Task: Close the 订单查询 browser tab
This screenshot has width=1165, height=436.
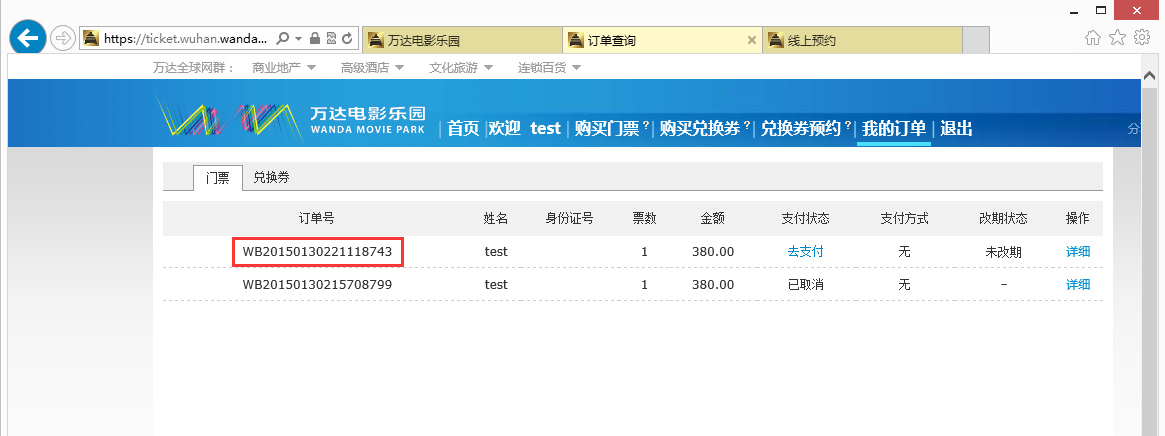Action: point(752,40)
